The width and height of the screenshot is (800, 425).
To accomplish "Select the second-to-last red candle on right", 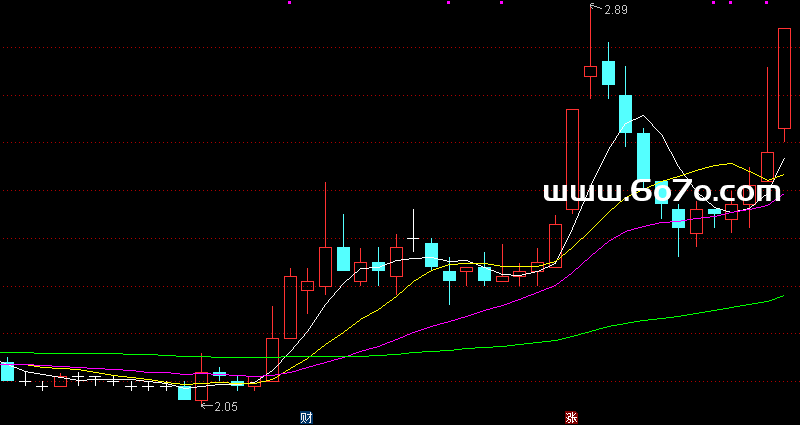I will point(767,165).
